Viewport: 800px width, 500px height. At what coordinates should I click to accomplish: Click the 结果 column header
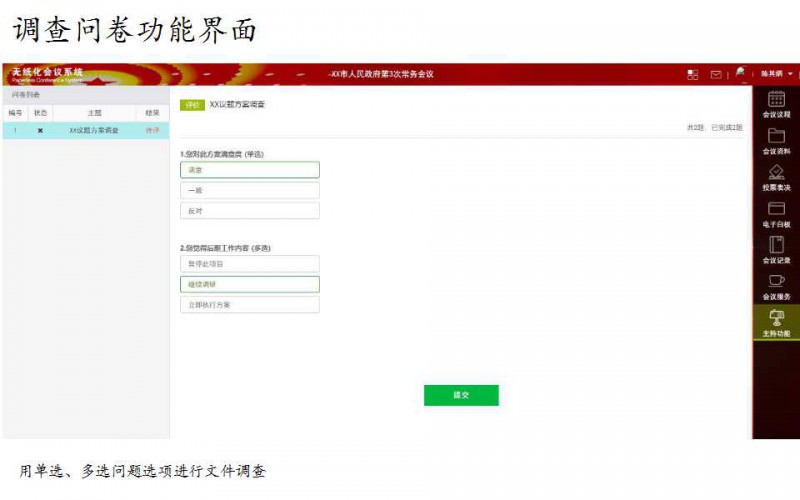[x=152, y=113]
